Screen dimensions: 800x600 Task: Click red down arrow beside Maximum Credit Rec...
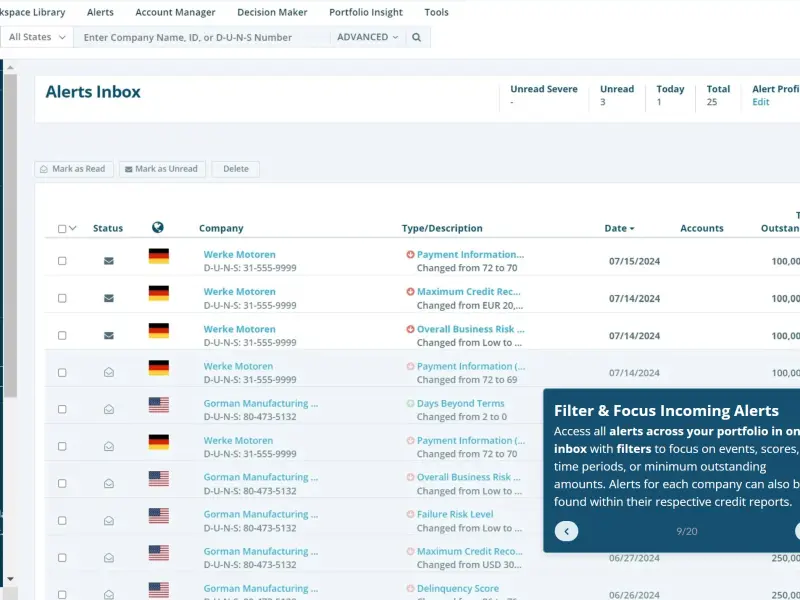410,292
